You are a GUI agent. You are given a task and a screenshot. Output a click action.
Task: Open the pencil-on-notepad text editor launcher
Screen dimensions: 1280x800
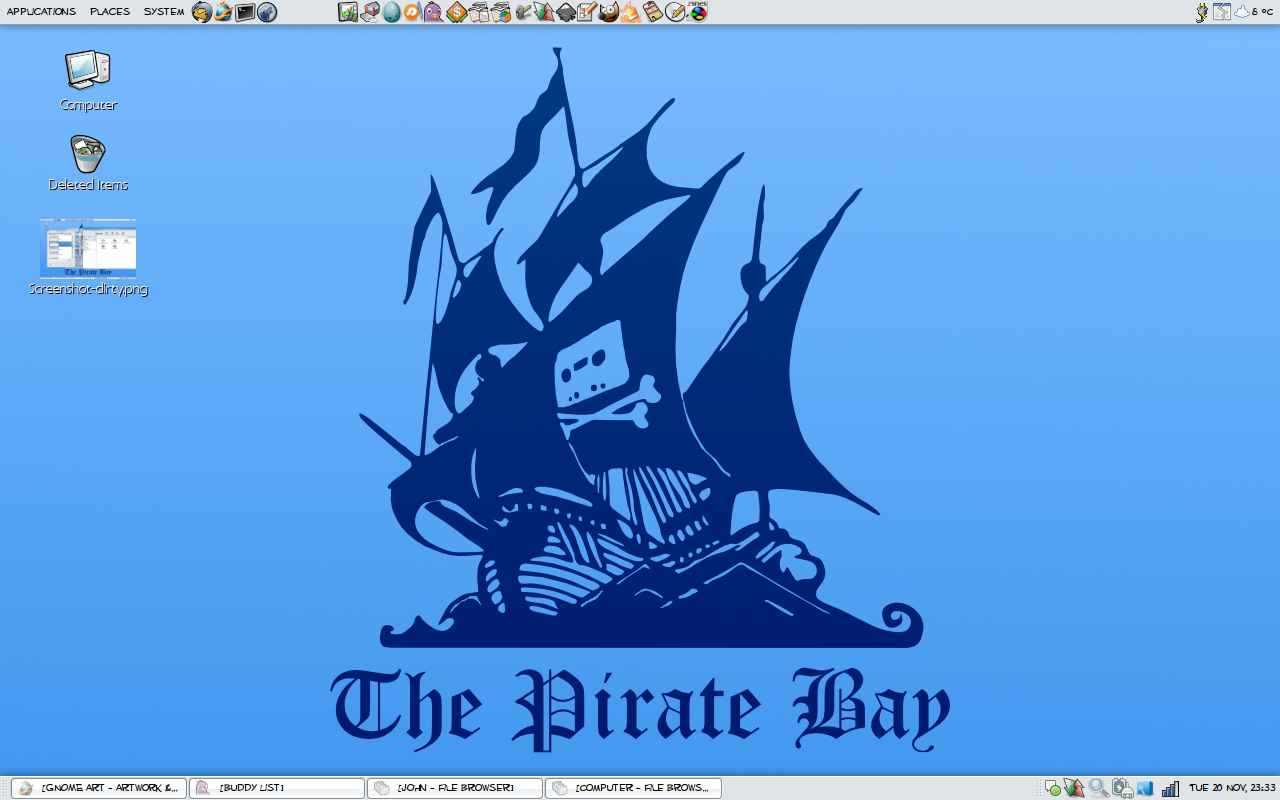coord(587,12)
